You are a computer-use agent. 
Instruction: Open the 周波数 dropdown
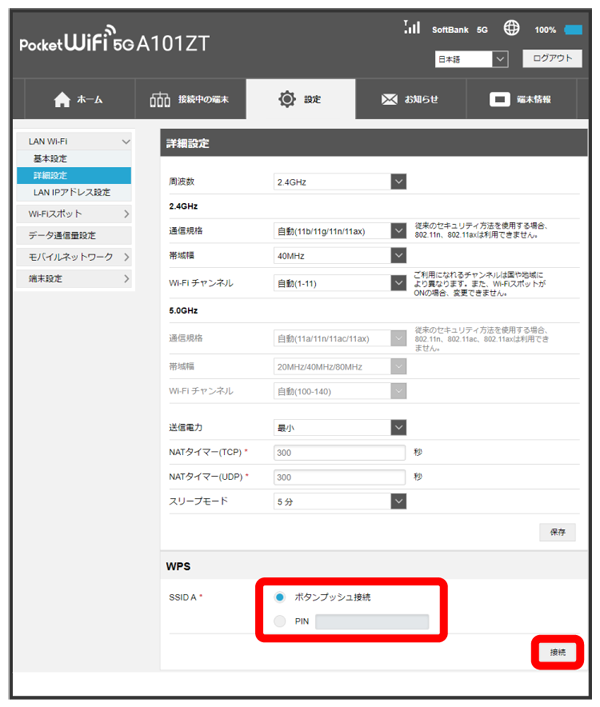[x=340, y=181]
